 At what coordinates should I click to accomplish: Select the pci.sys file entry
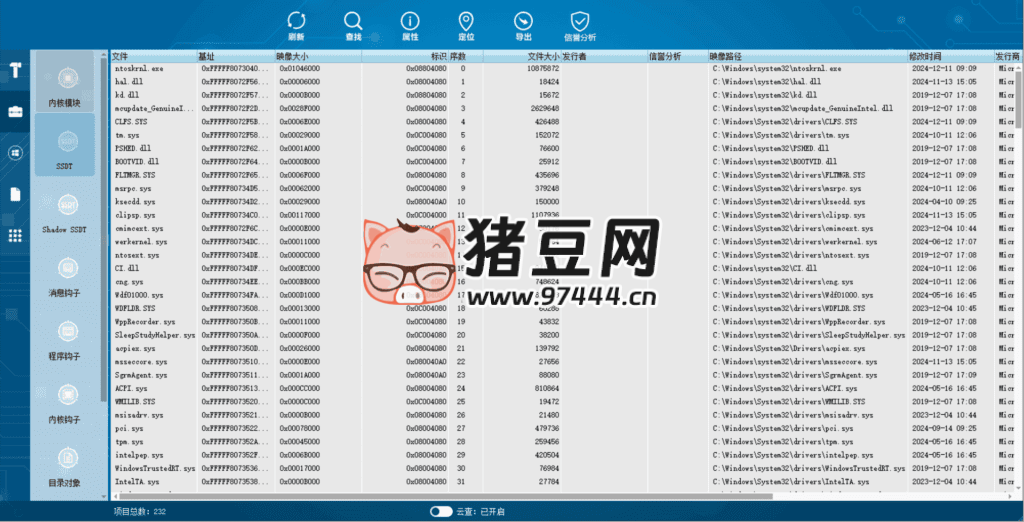tap(129, 429)
